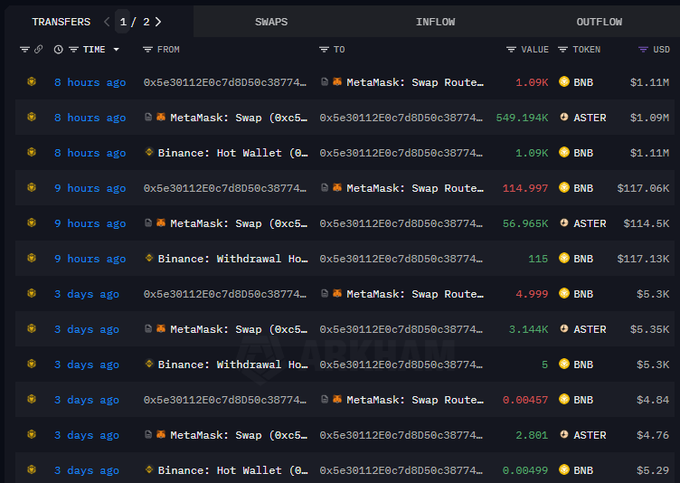Screen dimensions: 680x483
Task: Click Binance logo icon on 1.09K BNB row
Action: click(149, 152)
